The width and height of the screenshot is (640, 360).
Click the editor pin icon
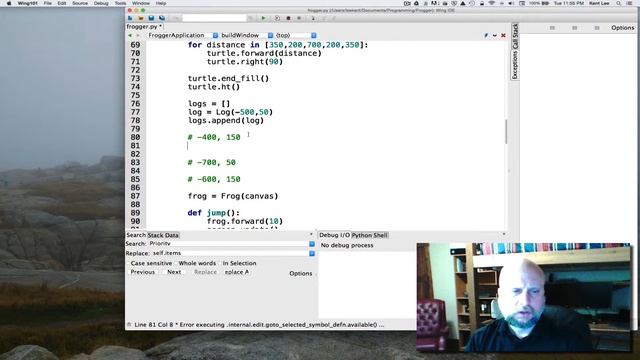coord(486,36)
